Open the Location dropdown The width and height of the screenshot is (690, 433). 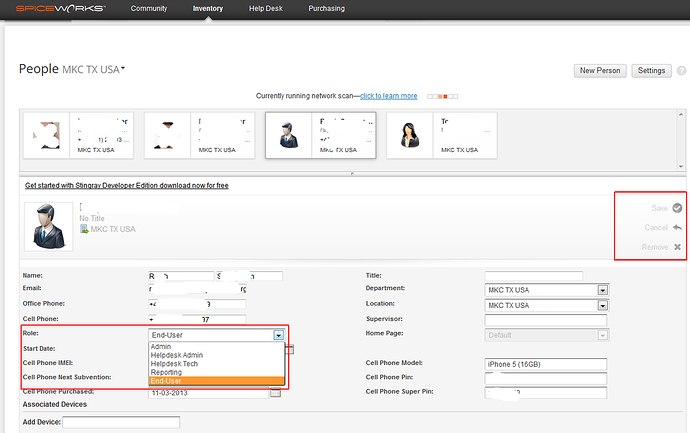click(x=547, y=305)
